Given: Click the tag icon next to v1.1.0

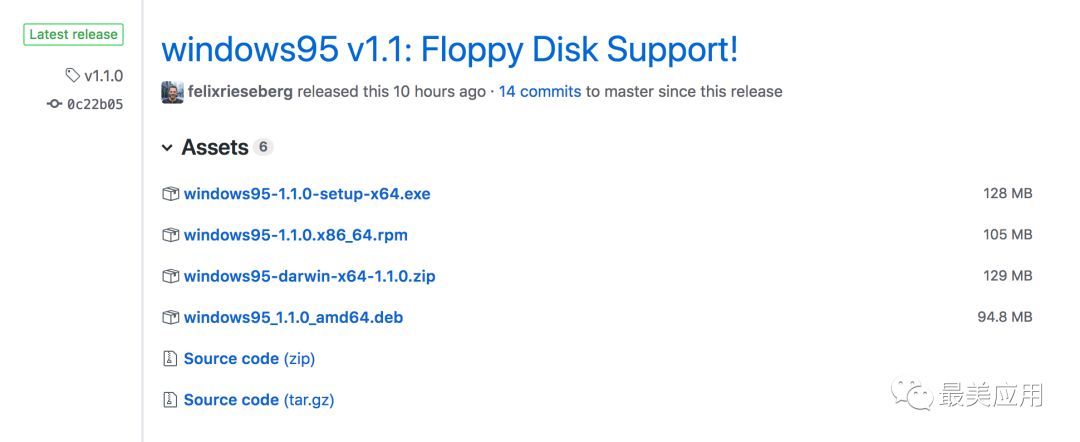Looking at the screenshot, I should click(x=72, y=76).
